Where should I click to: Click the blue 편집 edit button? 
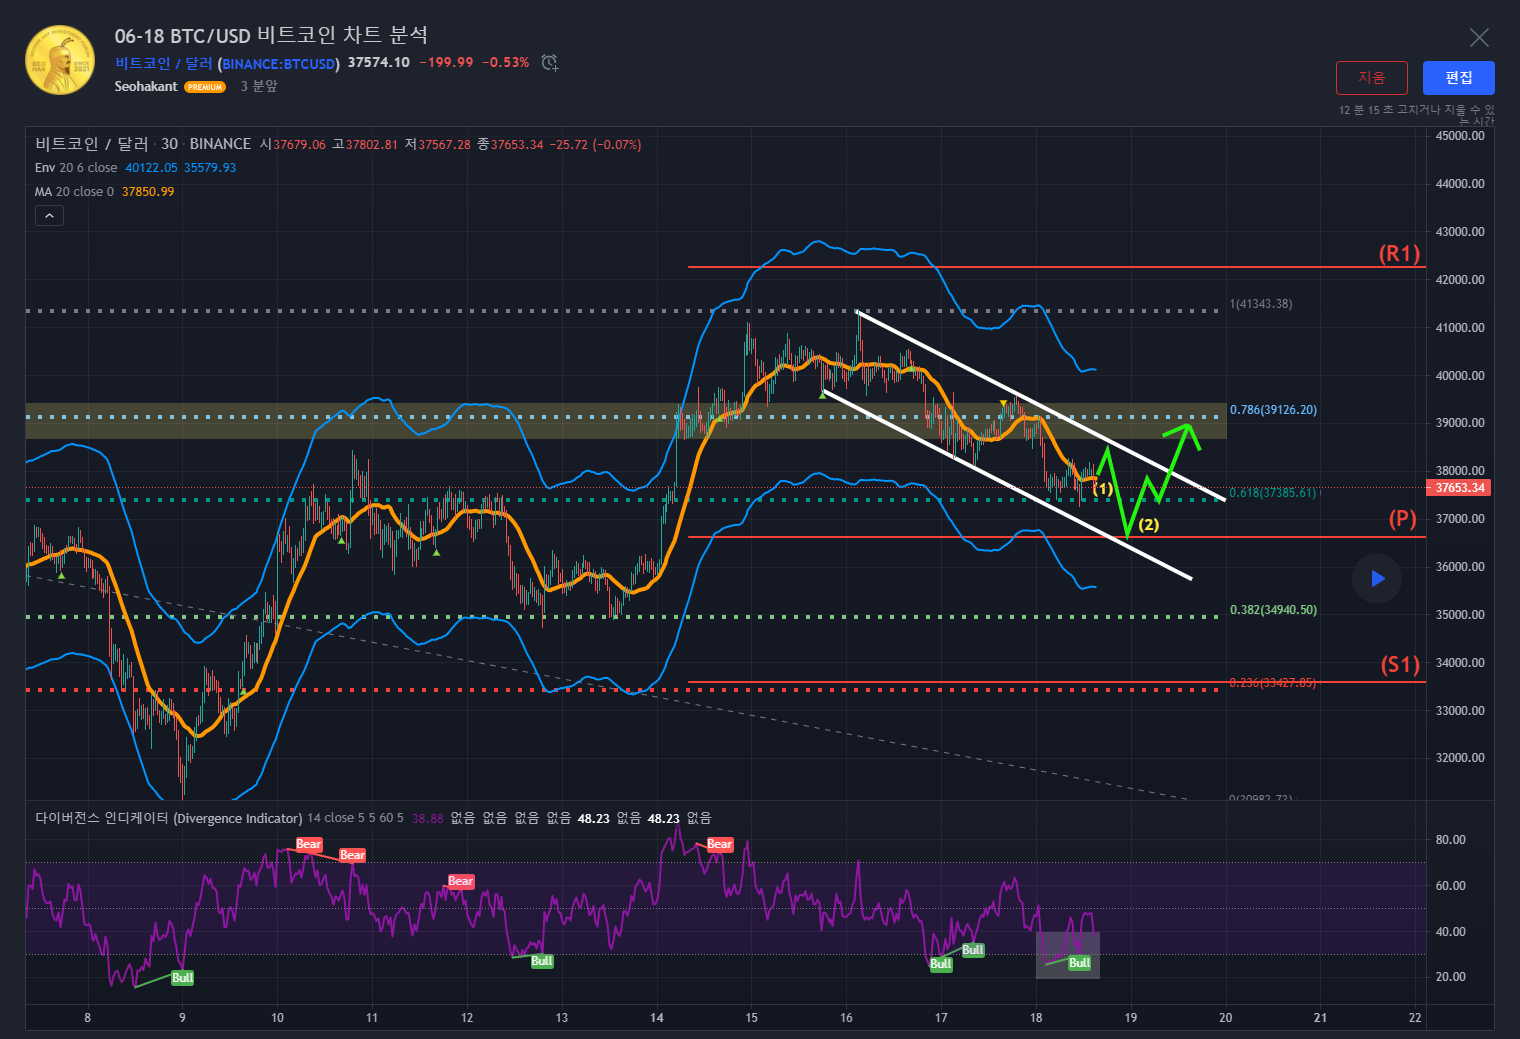[1458, 78]
